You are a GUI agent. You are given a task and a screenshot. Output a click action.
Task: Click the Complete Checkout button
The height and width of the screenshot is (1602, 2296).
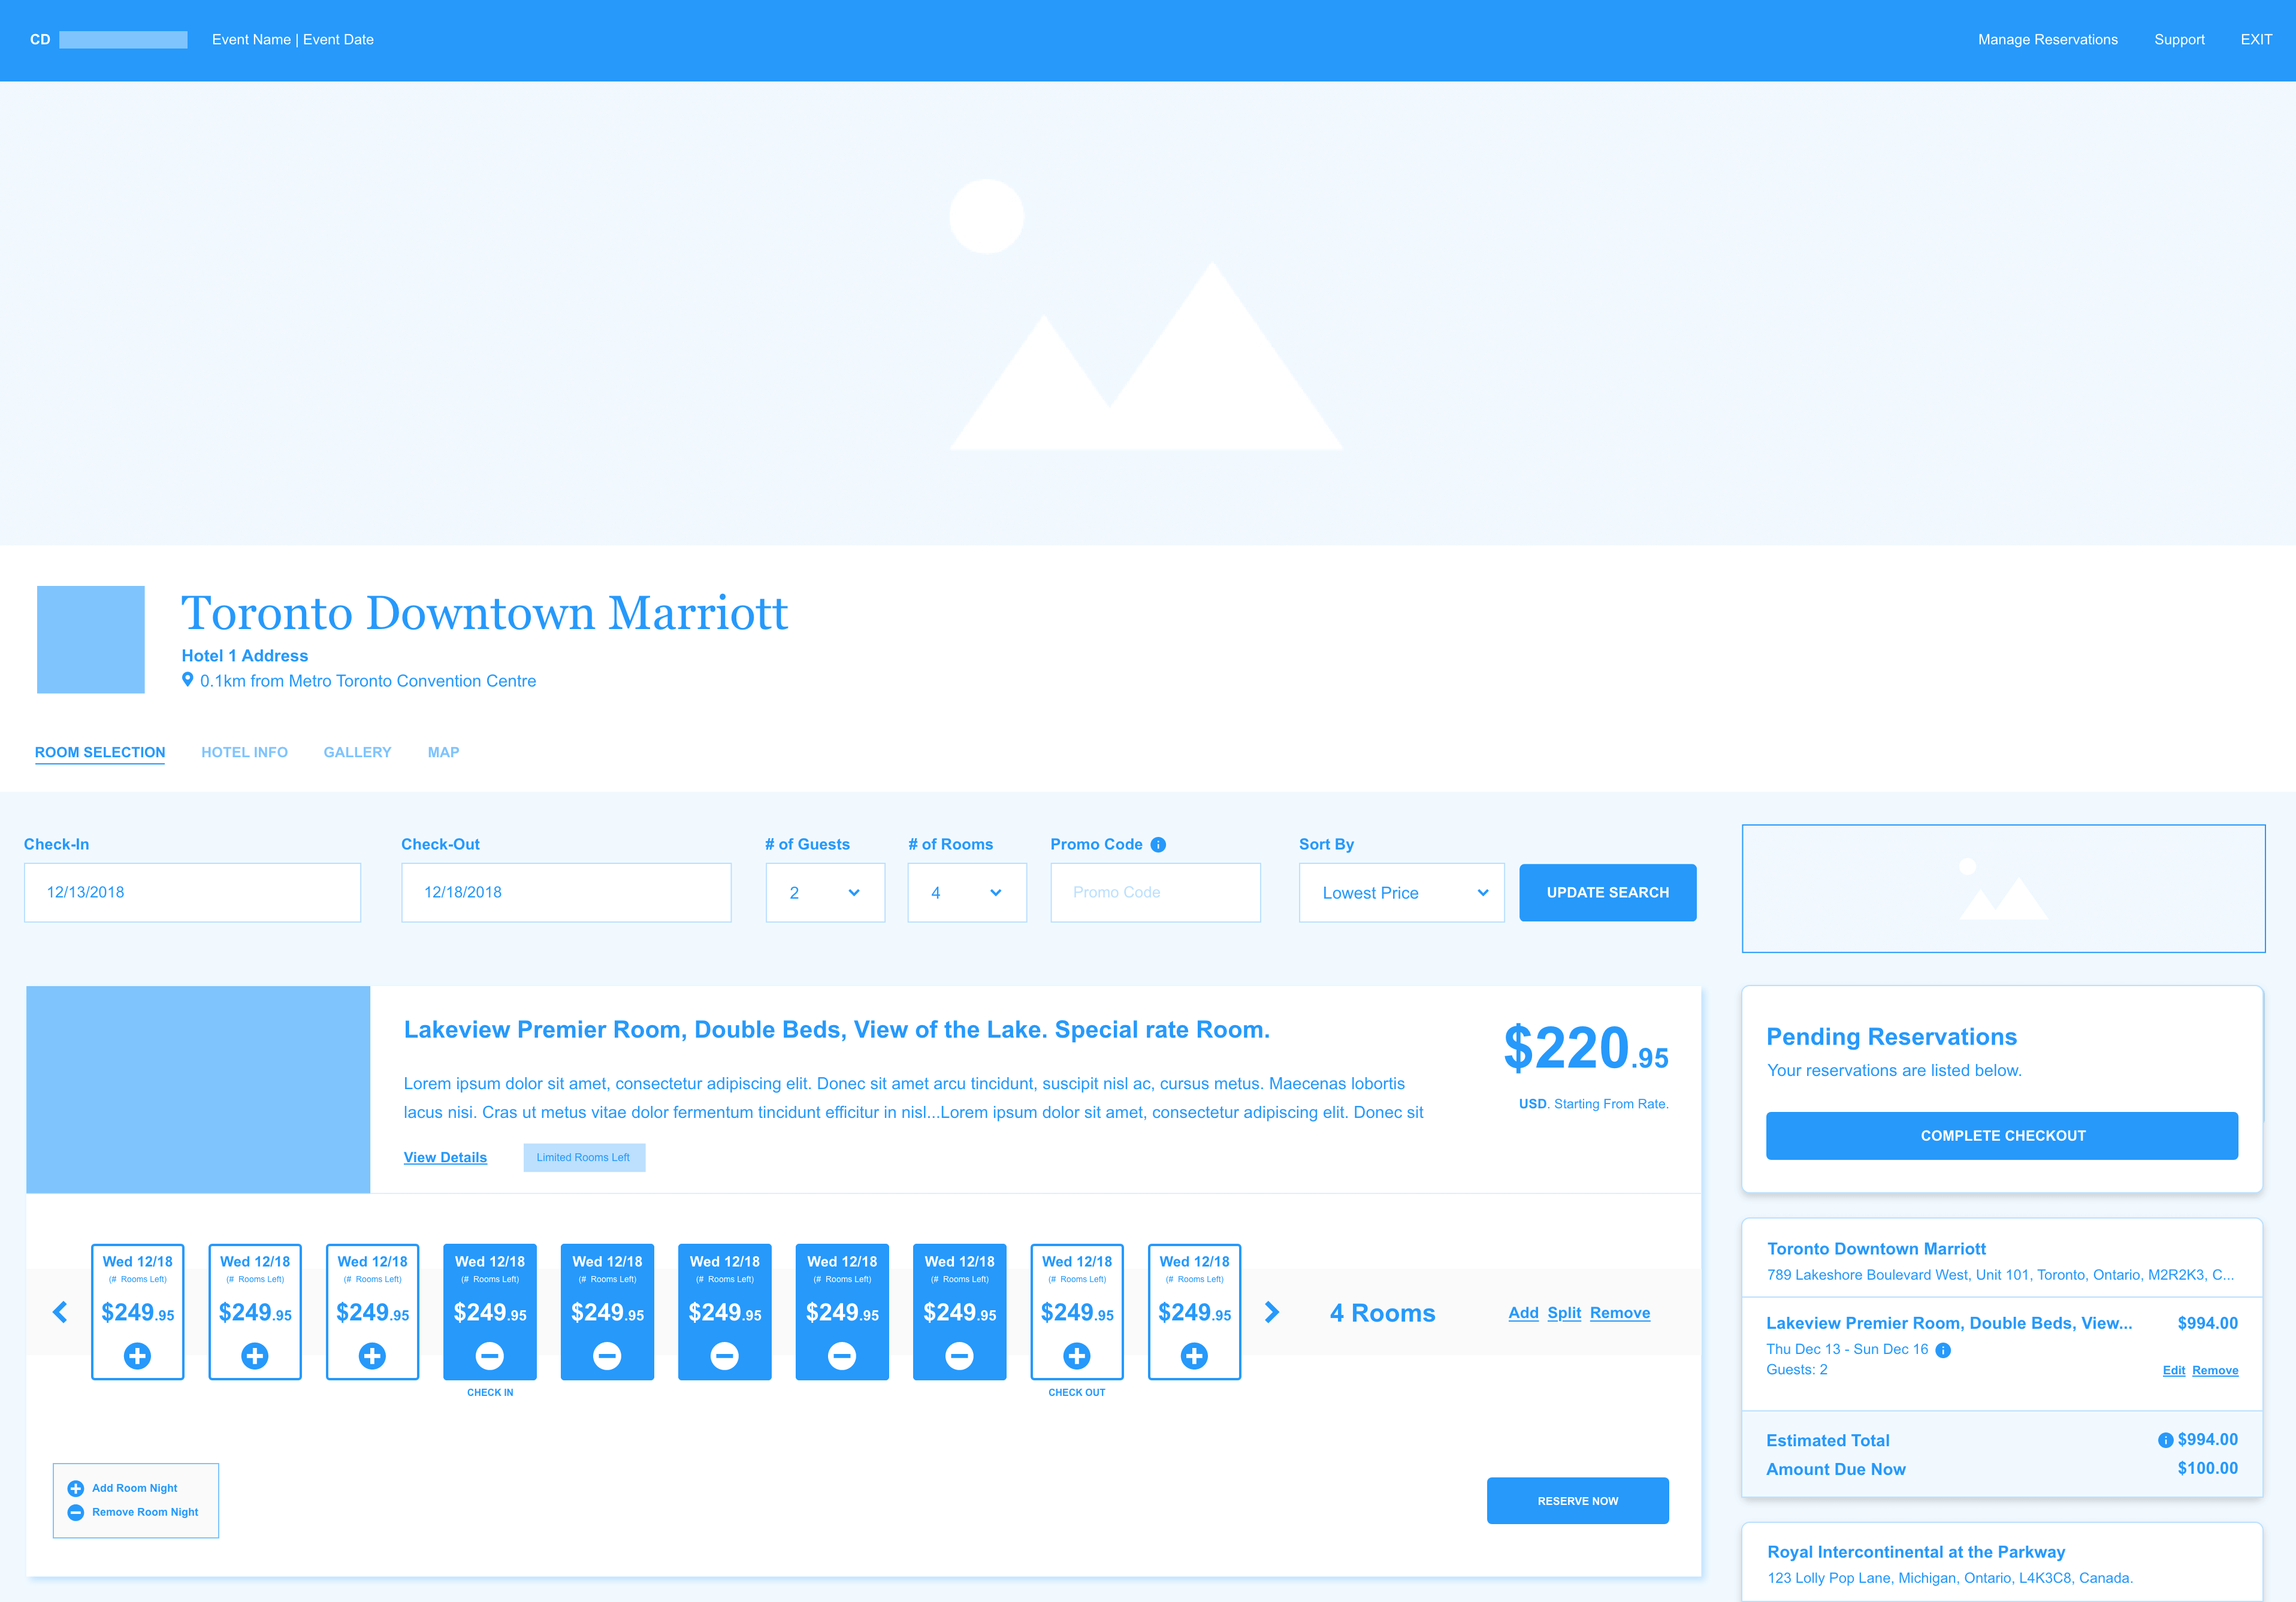(2002, 1136)
